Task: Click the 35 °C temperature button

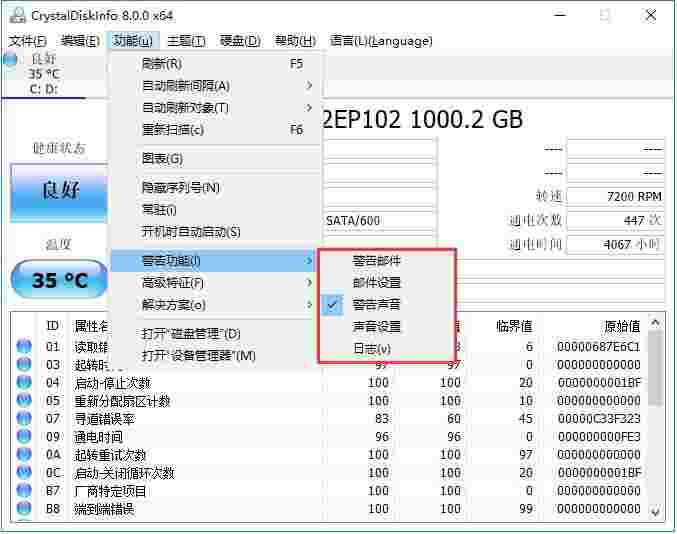Action: pyautogui.click(x=59, y=279)
